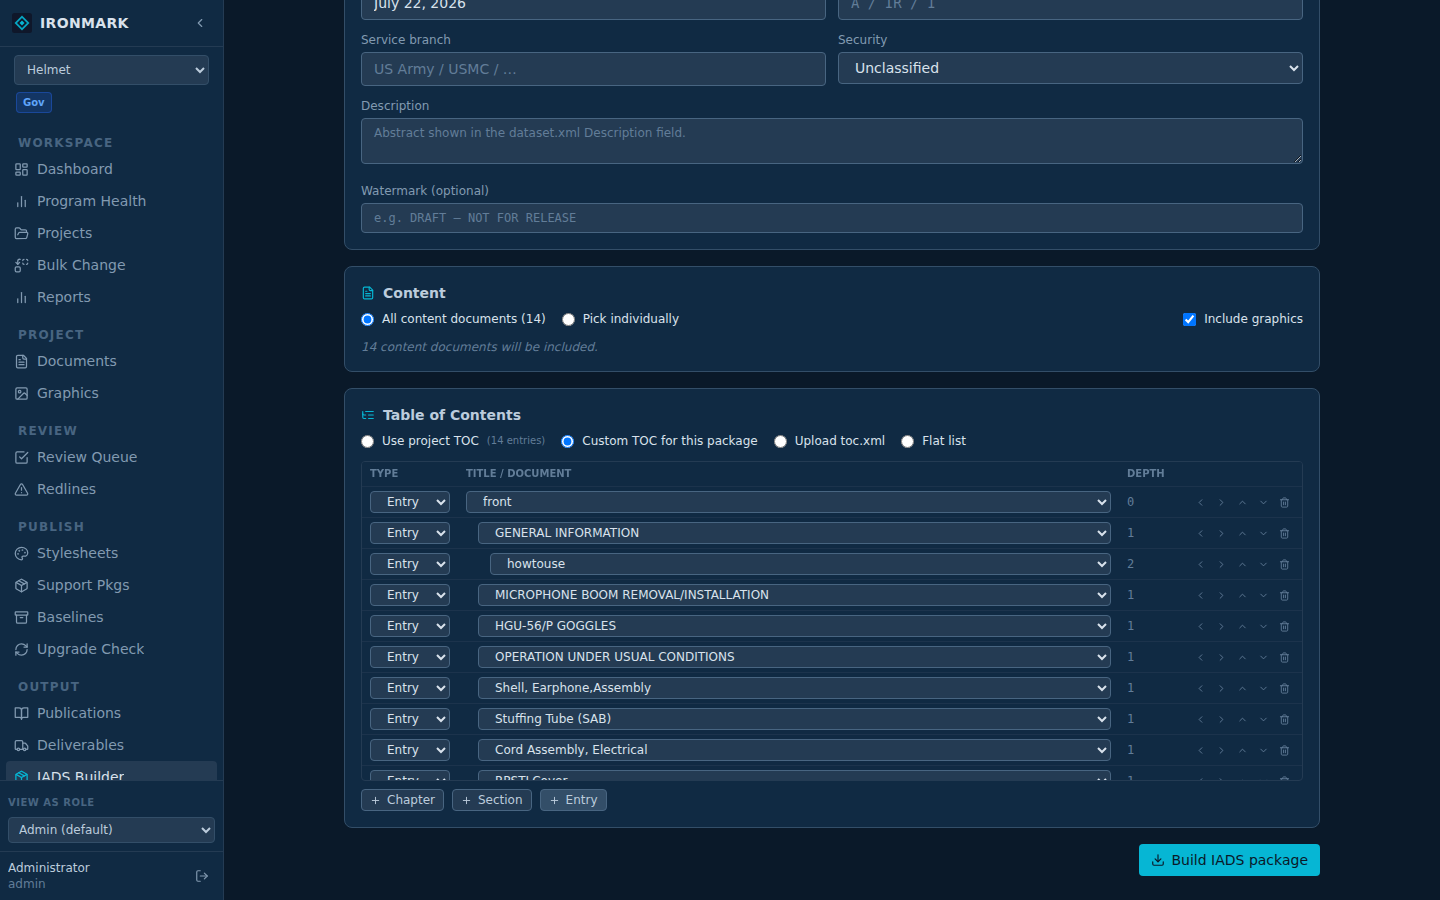Go to Deliverables under Output

(111, 745)
